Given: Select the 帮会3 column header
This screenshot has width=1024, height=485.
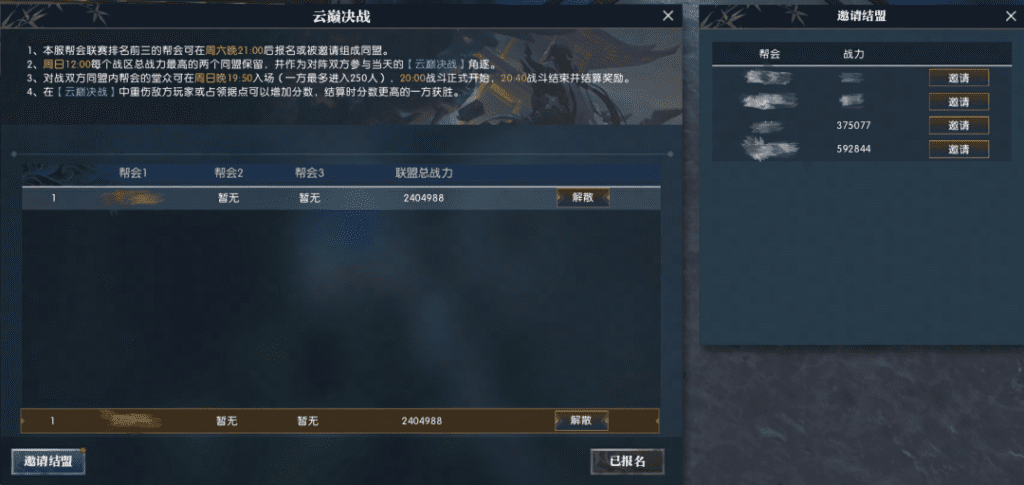Looking at the screenshot, I should [310, 173].
